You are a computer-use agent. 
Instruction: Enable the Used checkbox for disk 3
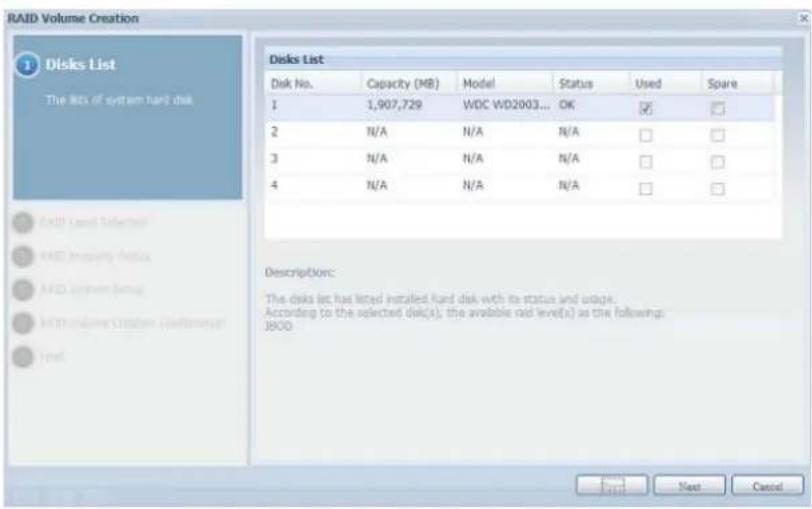pos(645,162)
